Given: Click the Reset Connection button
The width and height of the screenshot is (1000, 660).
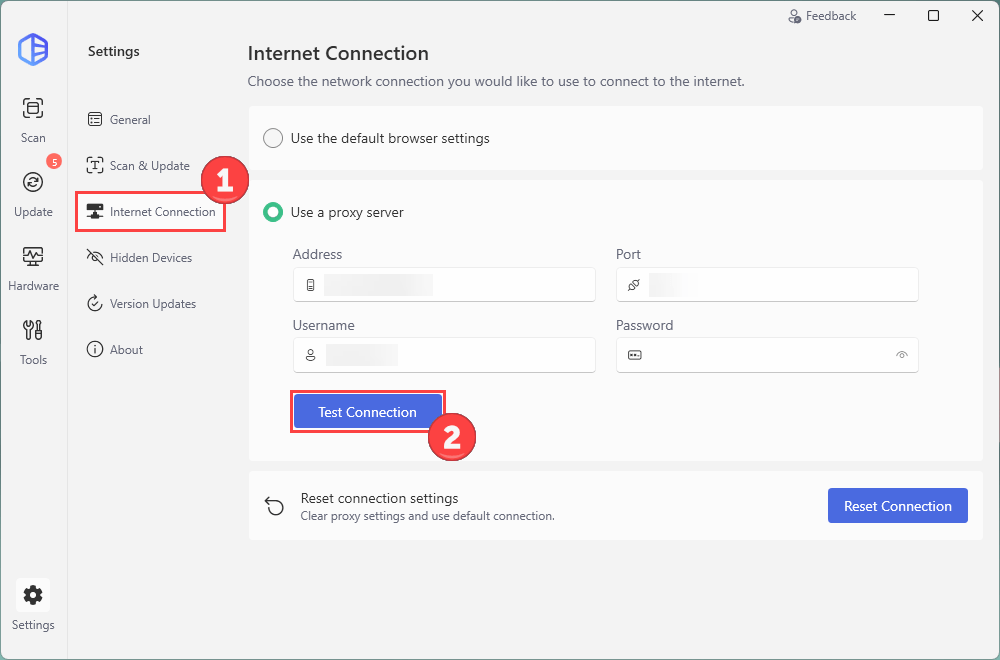Looking at the screenshot, I should coord(897,506).
